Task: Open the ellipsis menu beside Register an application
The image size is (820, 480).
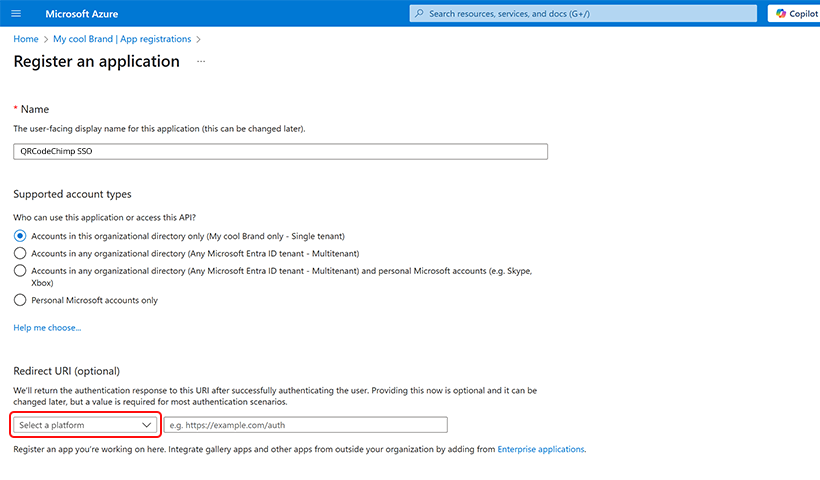Action: [201, 62]
